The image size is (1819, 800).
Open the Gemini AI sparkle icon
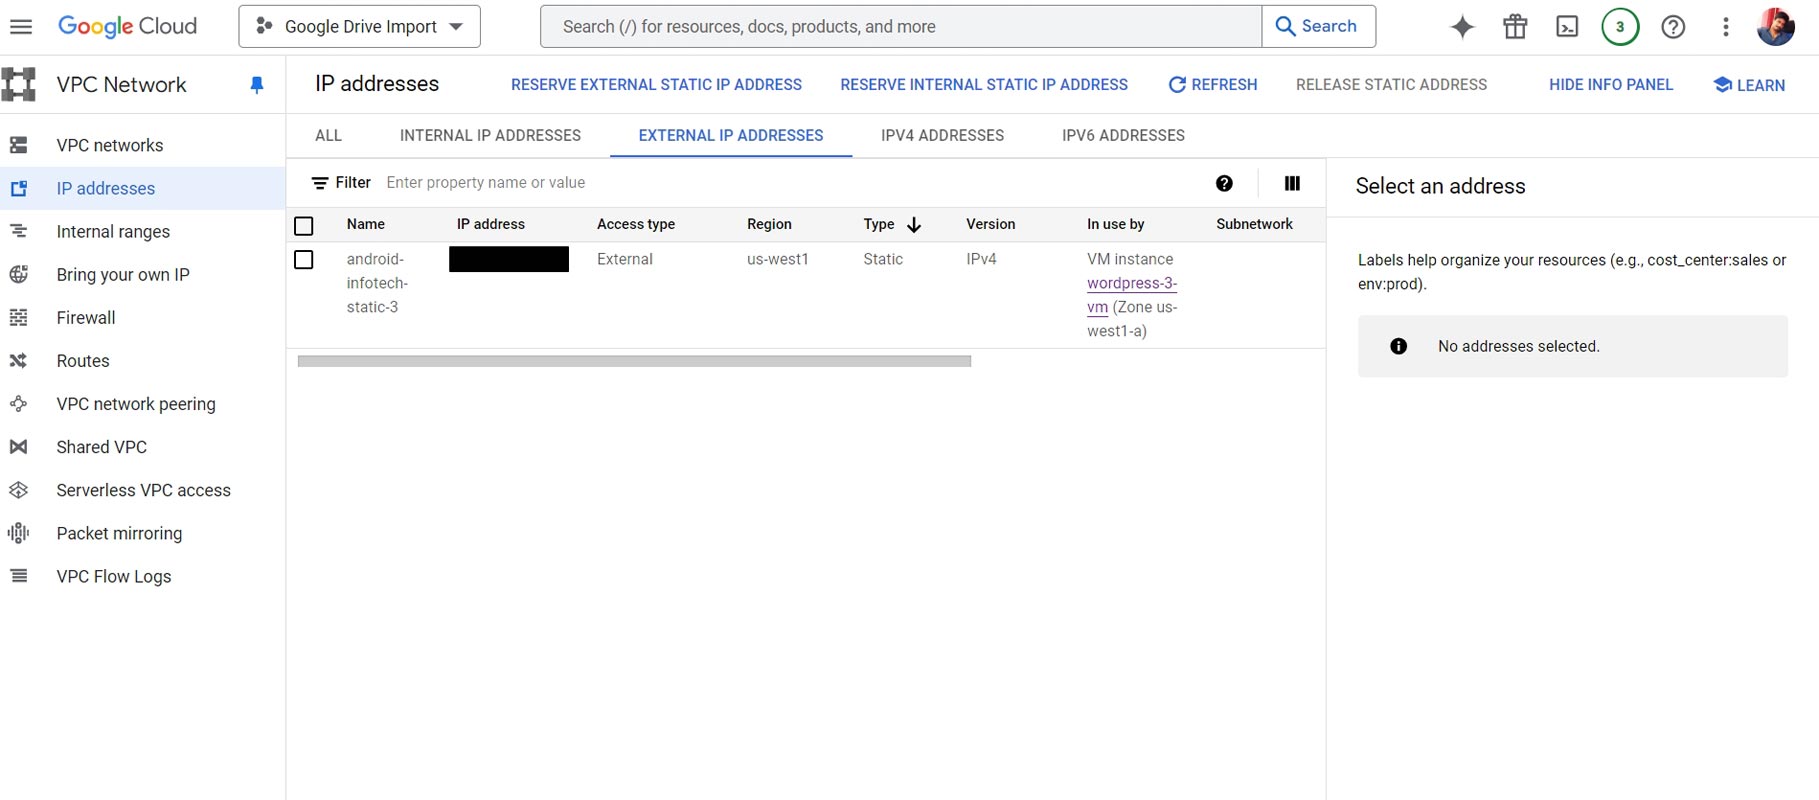[x=1462, y=27]
